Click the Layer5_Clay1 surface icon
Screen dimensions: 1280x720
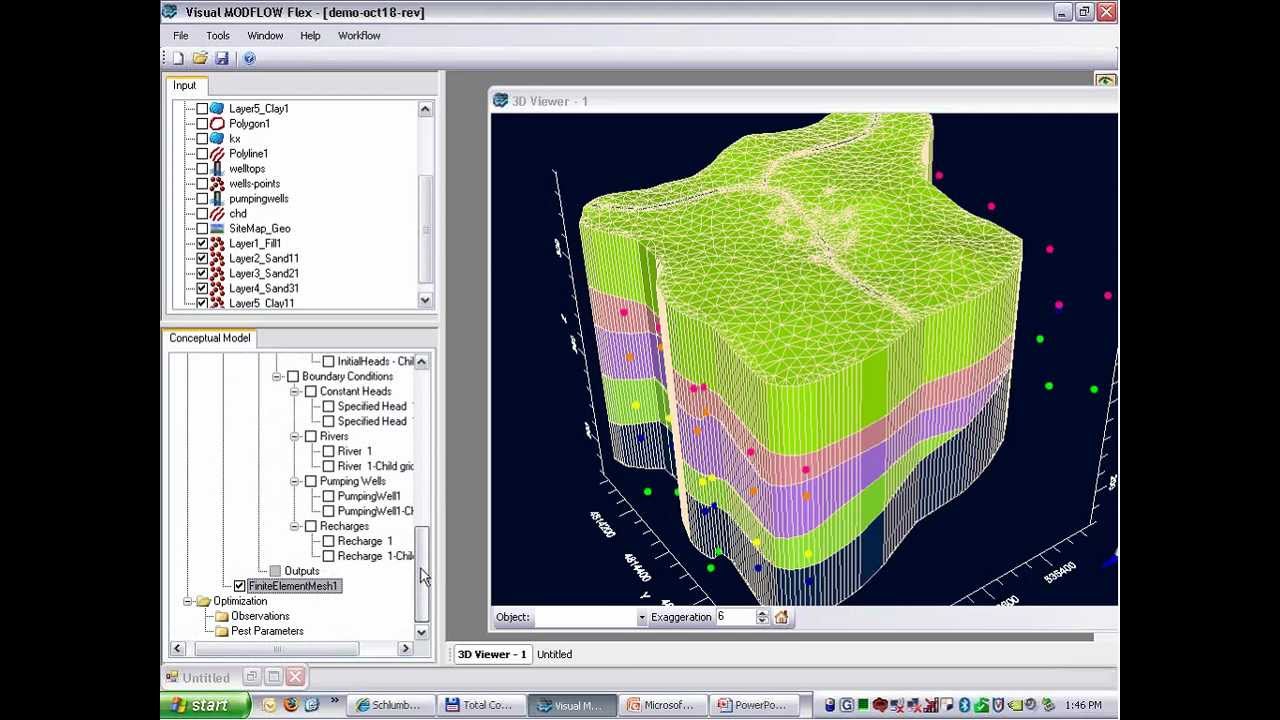(217, 109)
